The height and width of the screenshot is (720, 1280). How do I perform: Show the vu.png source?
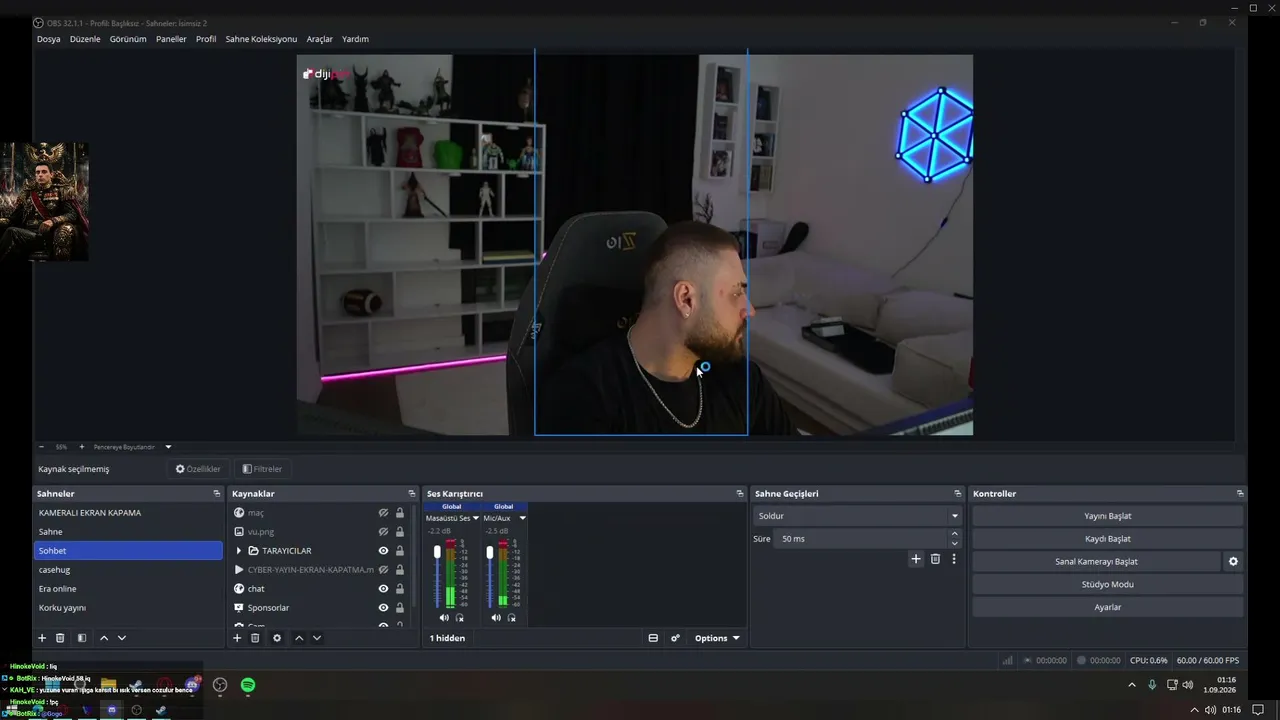[383, 532]
